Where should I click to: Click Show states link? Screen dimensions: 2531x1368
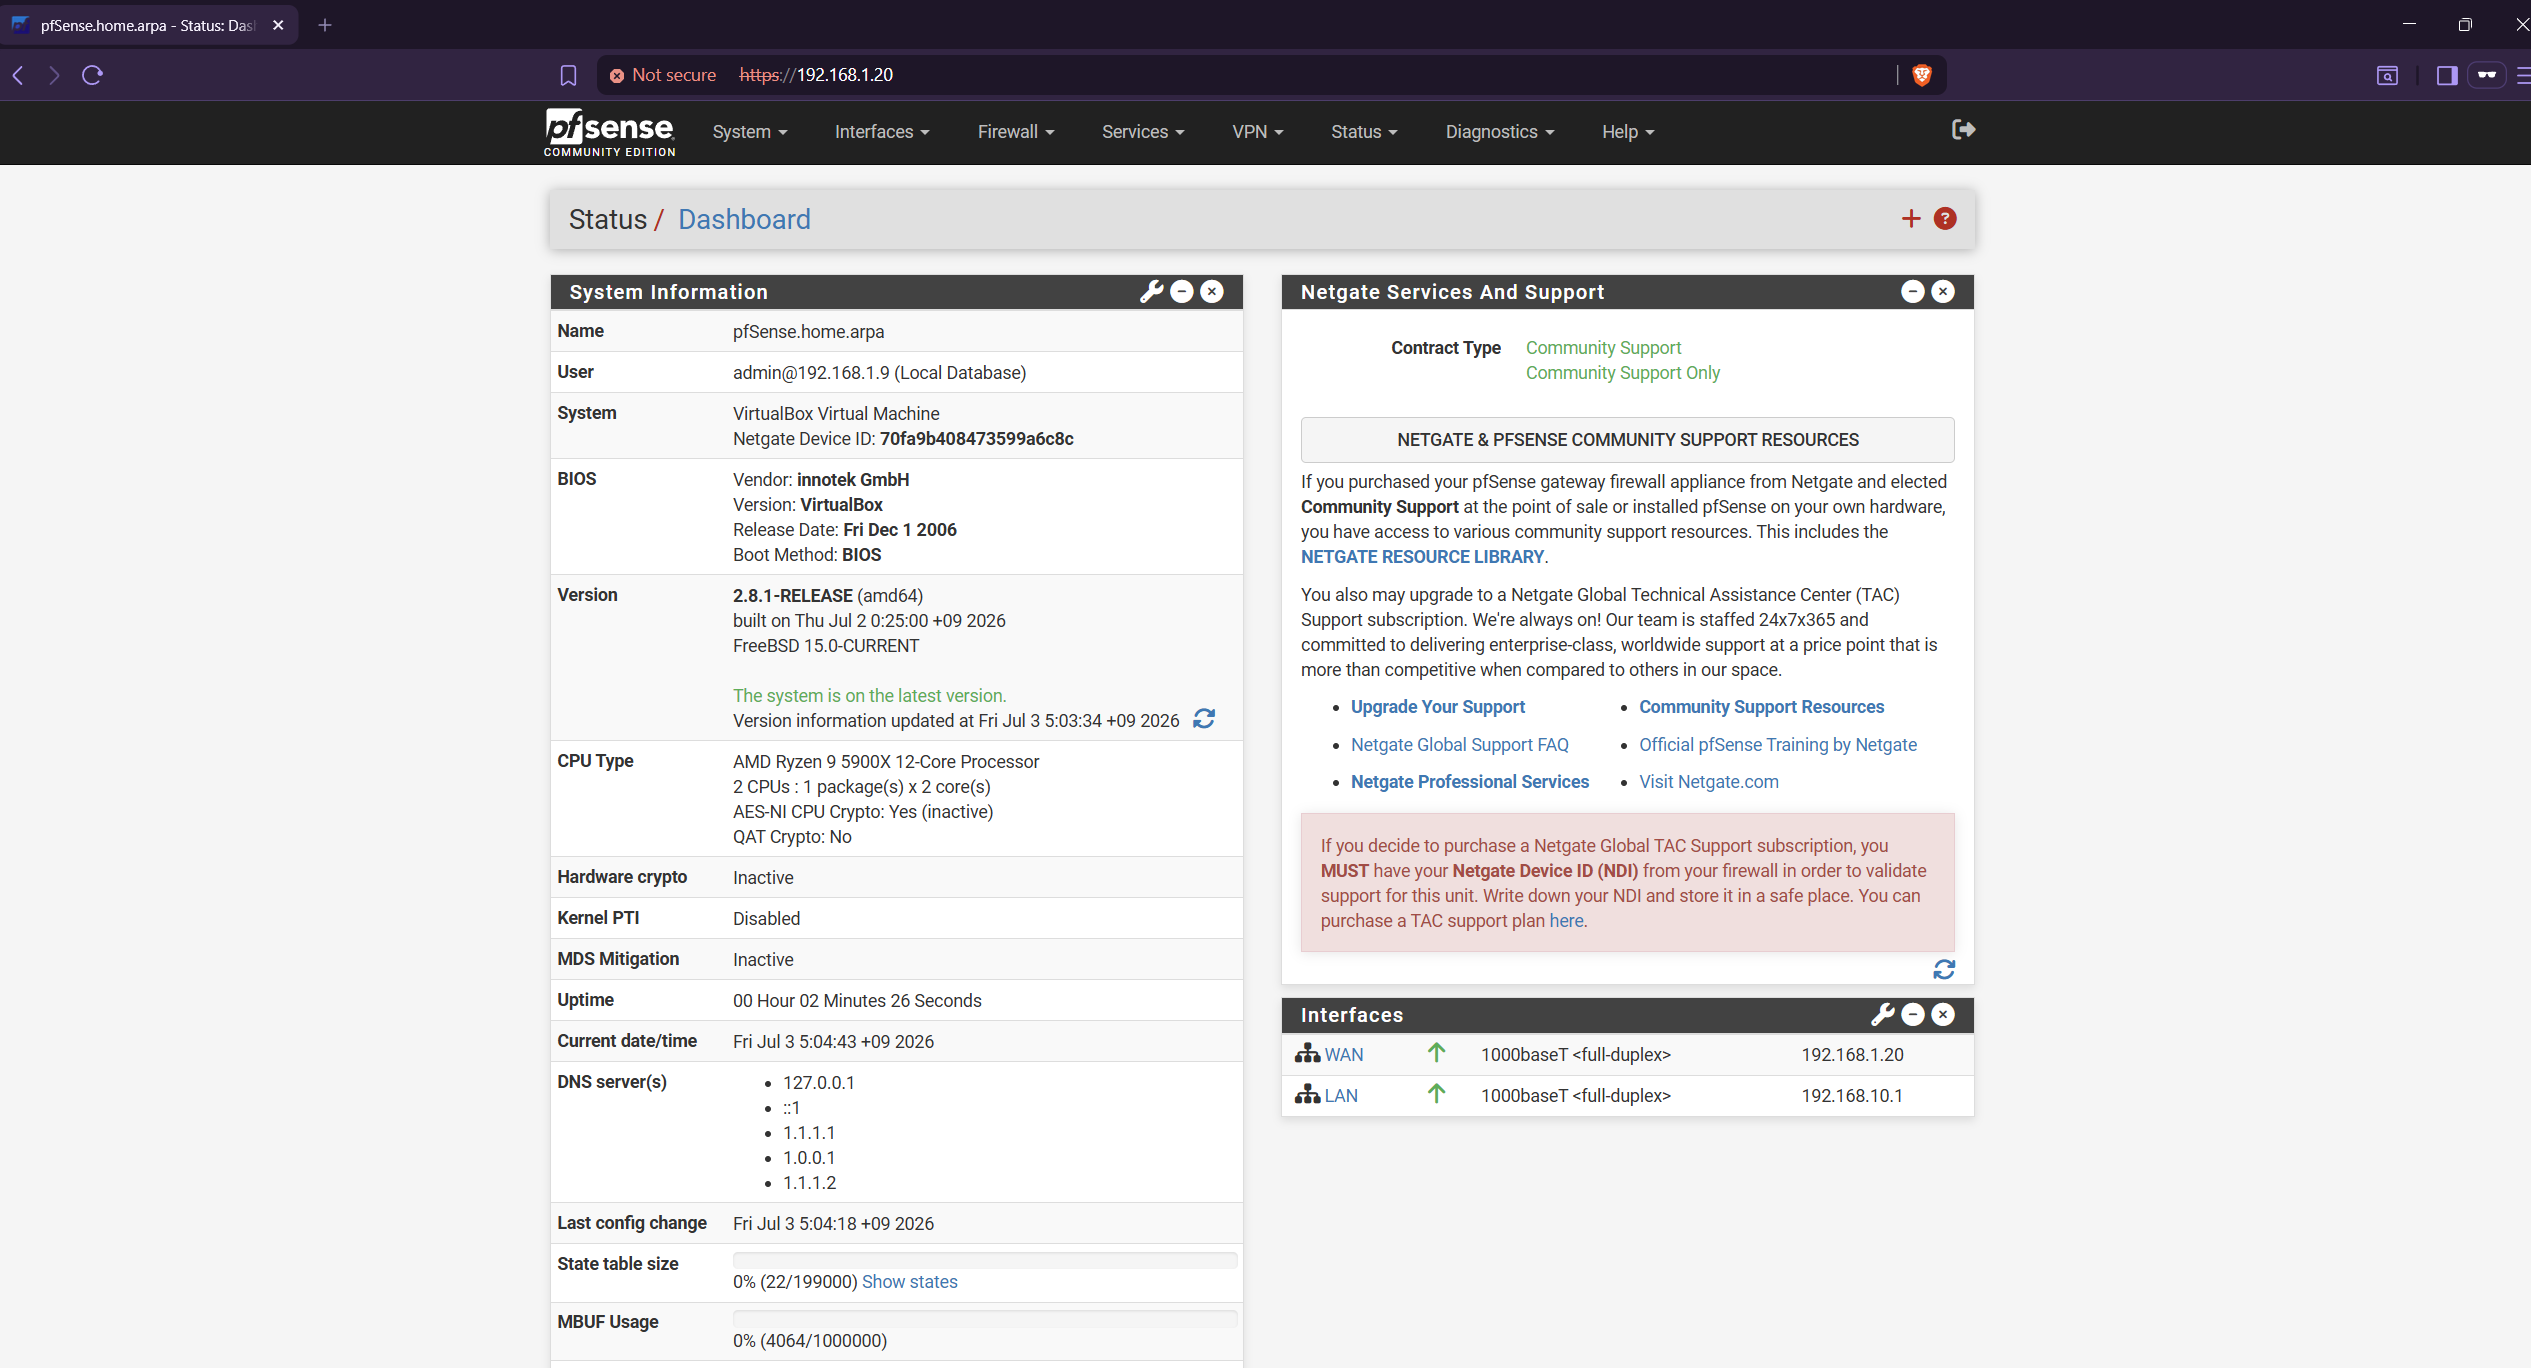(x=909, y=1282)
